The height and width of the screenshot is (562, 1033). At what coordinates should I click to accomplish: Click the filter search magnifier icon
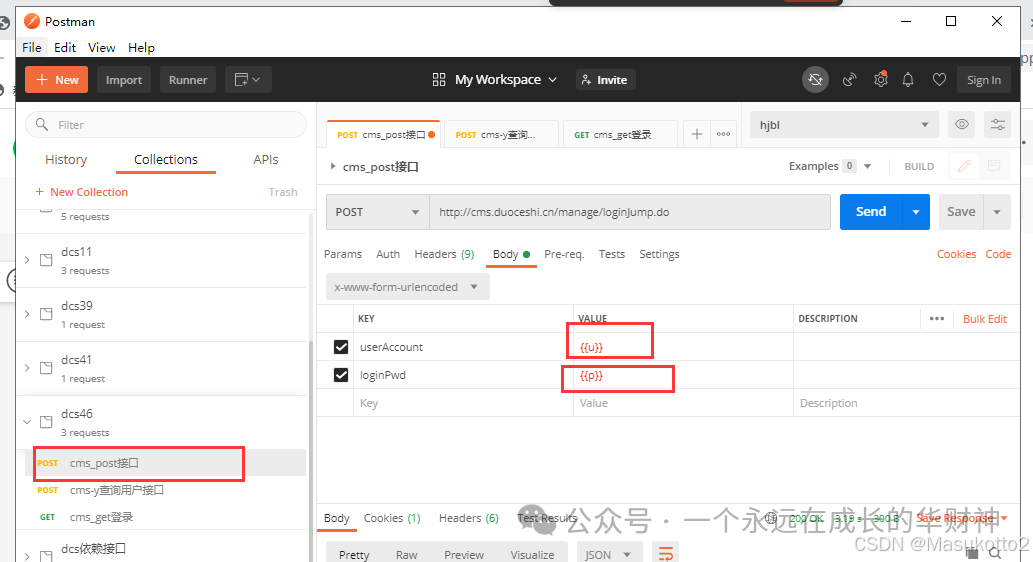pyautogui.click(x=42, y=125)
